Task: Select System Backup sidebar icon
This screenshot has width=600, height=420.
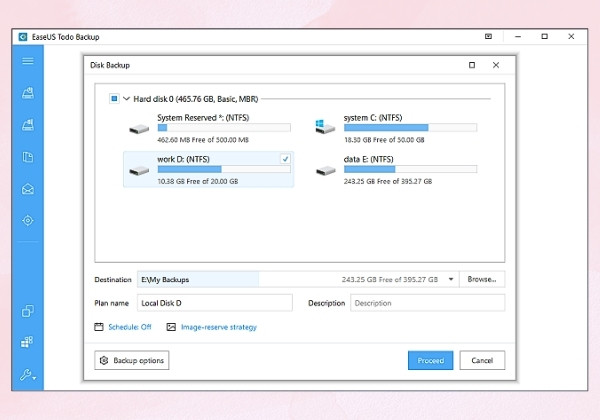Action: click(28, 124)
